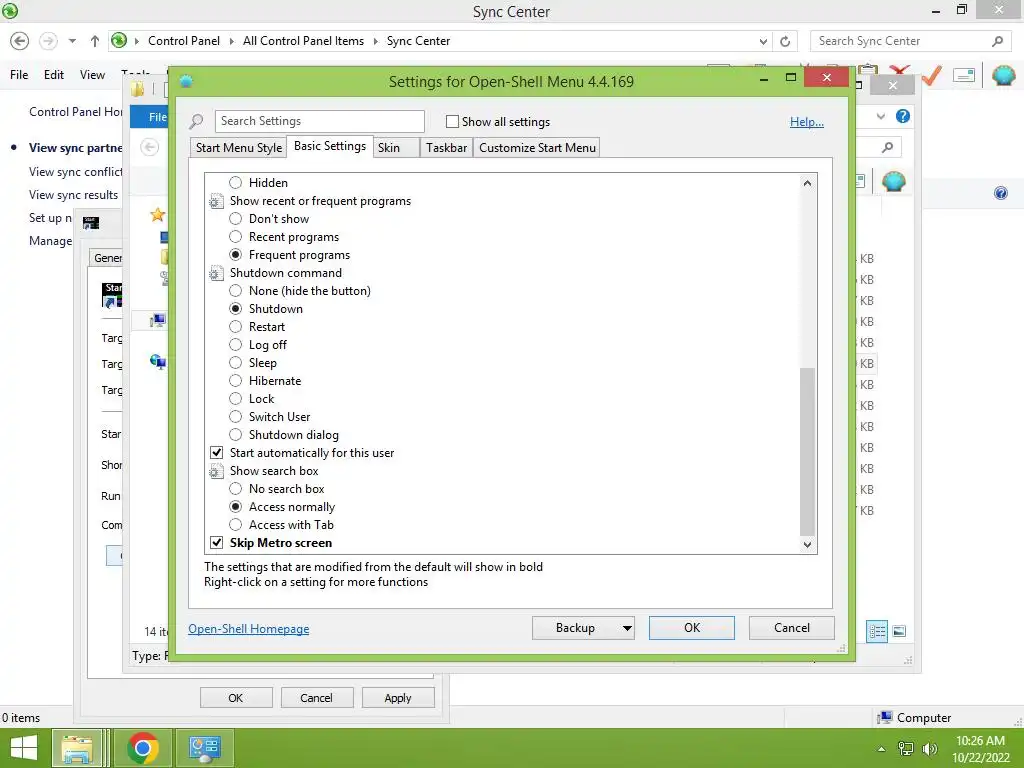Click the taskbar clock showing 10:26 AM
This screenshot has height=768, width=1024.
980,741
